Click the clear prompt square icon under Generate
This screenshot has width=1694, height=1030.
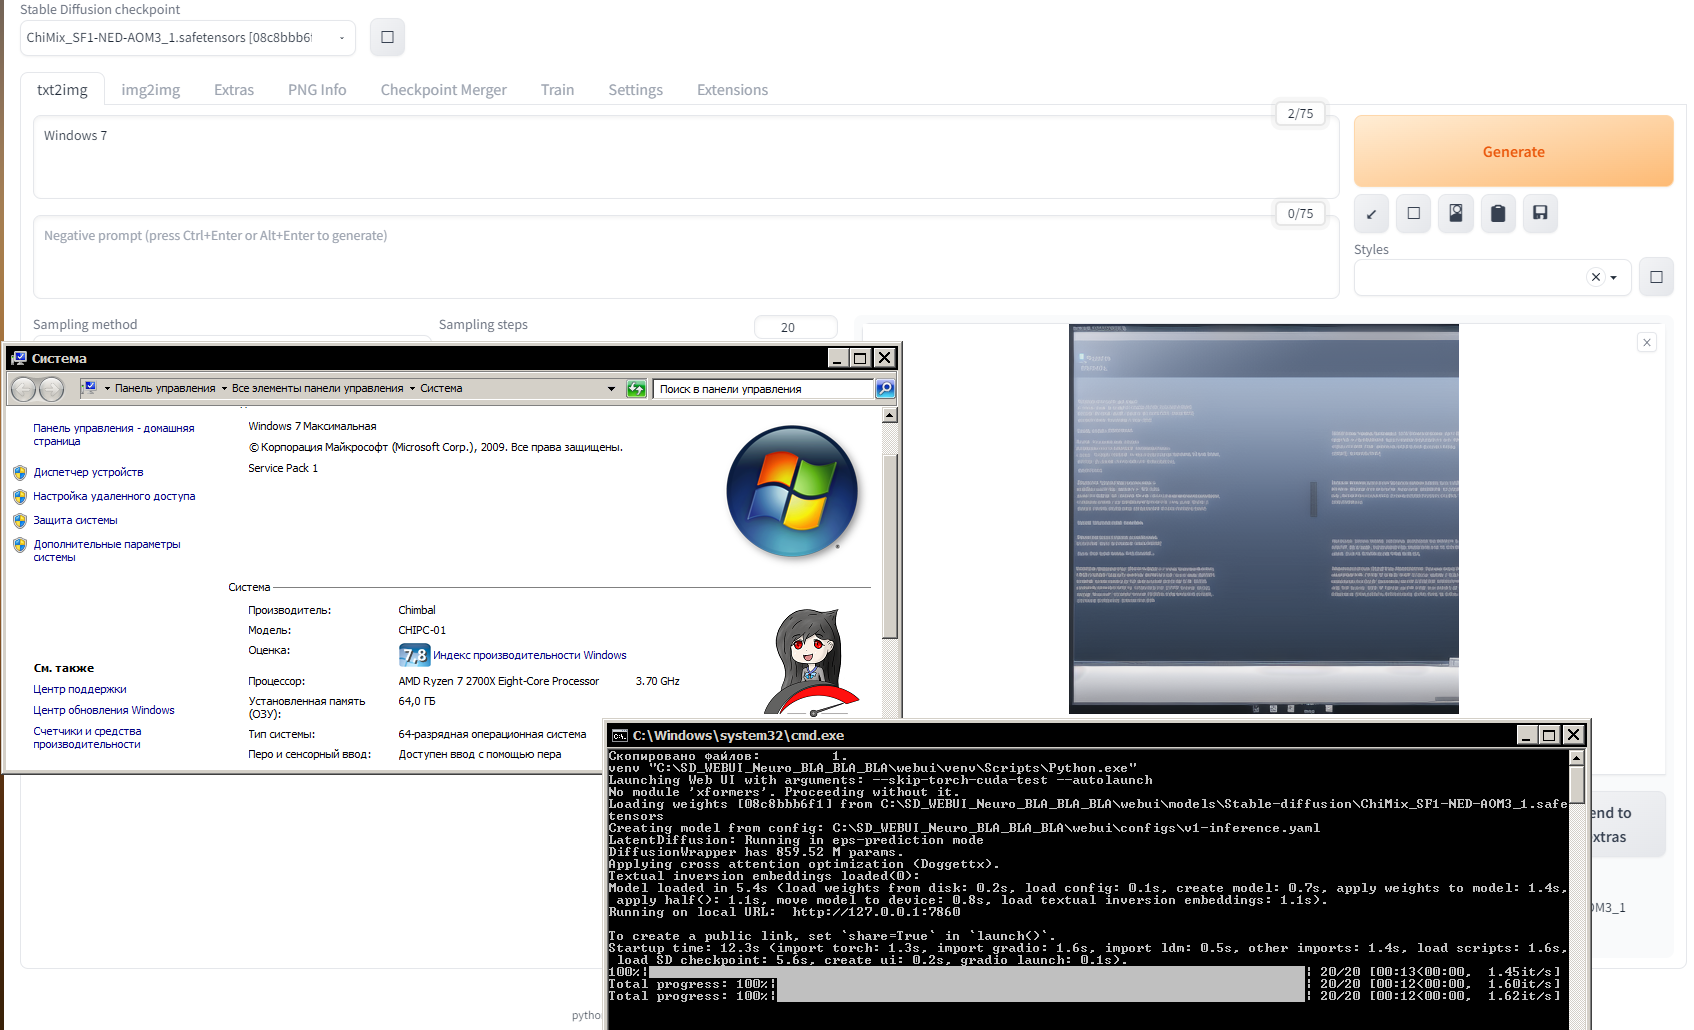(x=1413, y=213)
